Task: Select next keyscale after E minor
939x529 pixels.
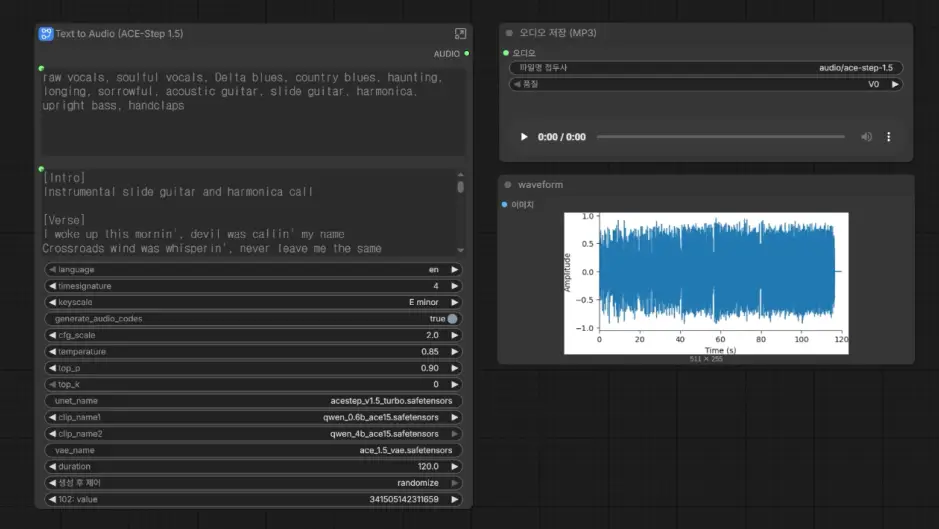Action: tap(455, 302)
